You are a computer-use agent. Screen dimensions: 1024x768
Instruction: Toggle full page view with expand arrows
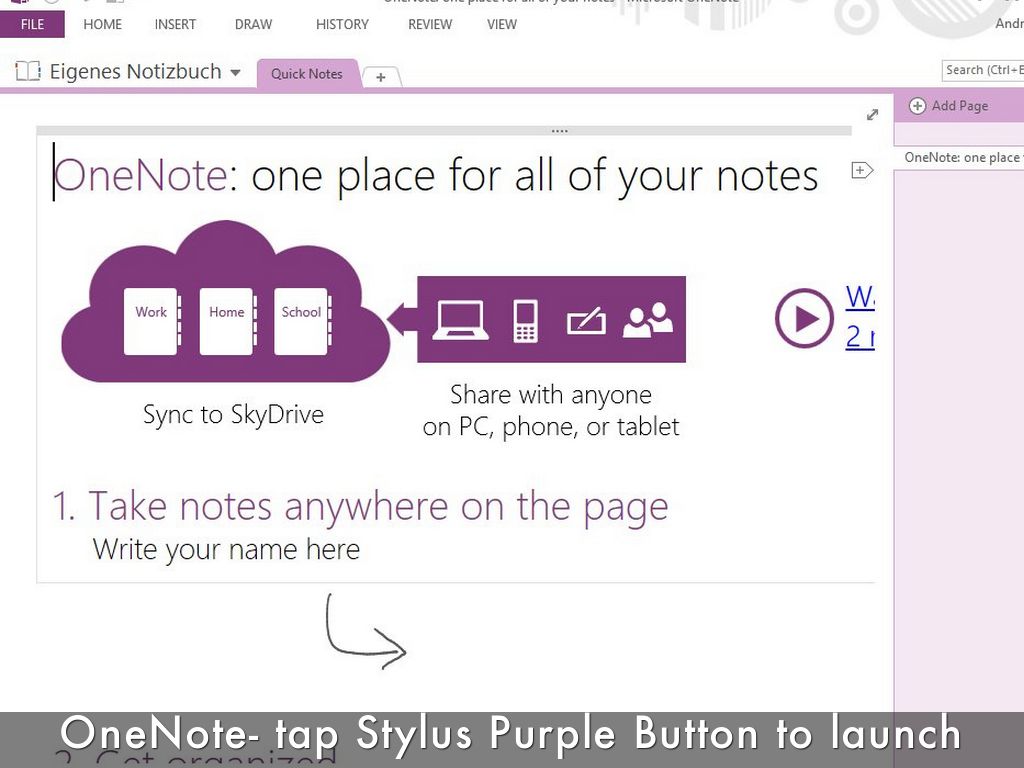[x=872, y=115]
